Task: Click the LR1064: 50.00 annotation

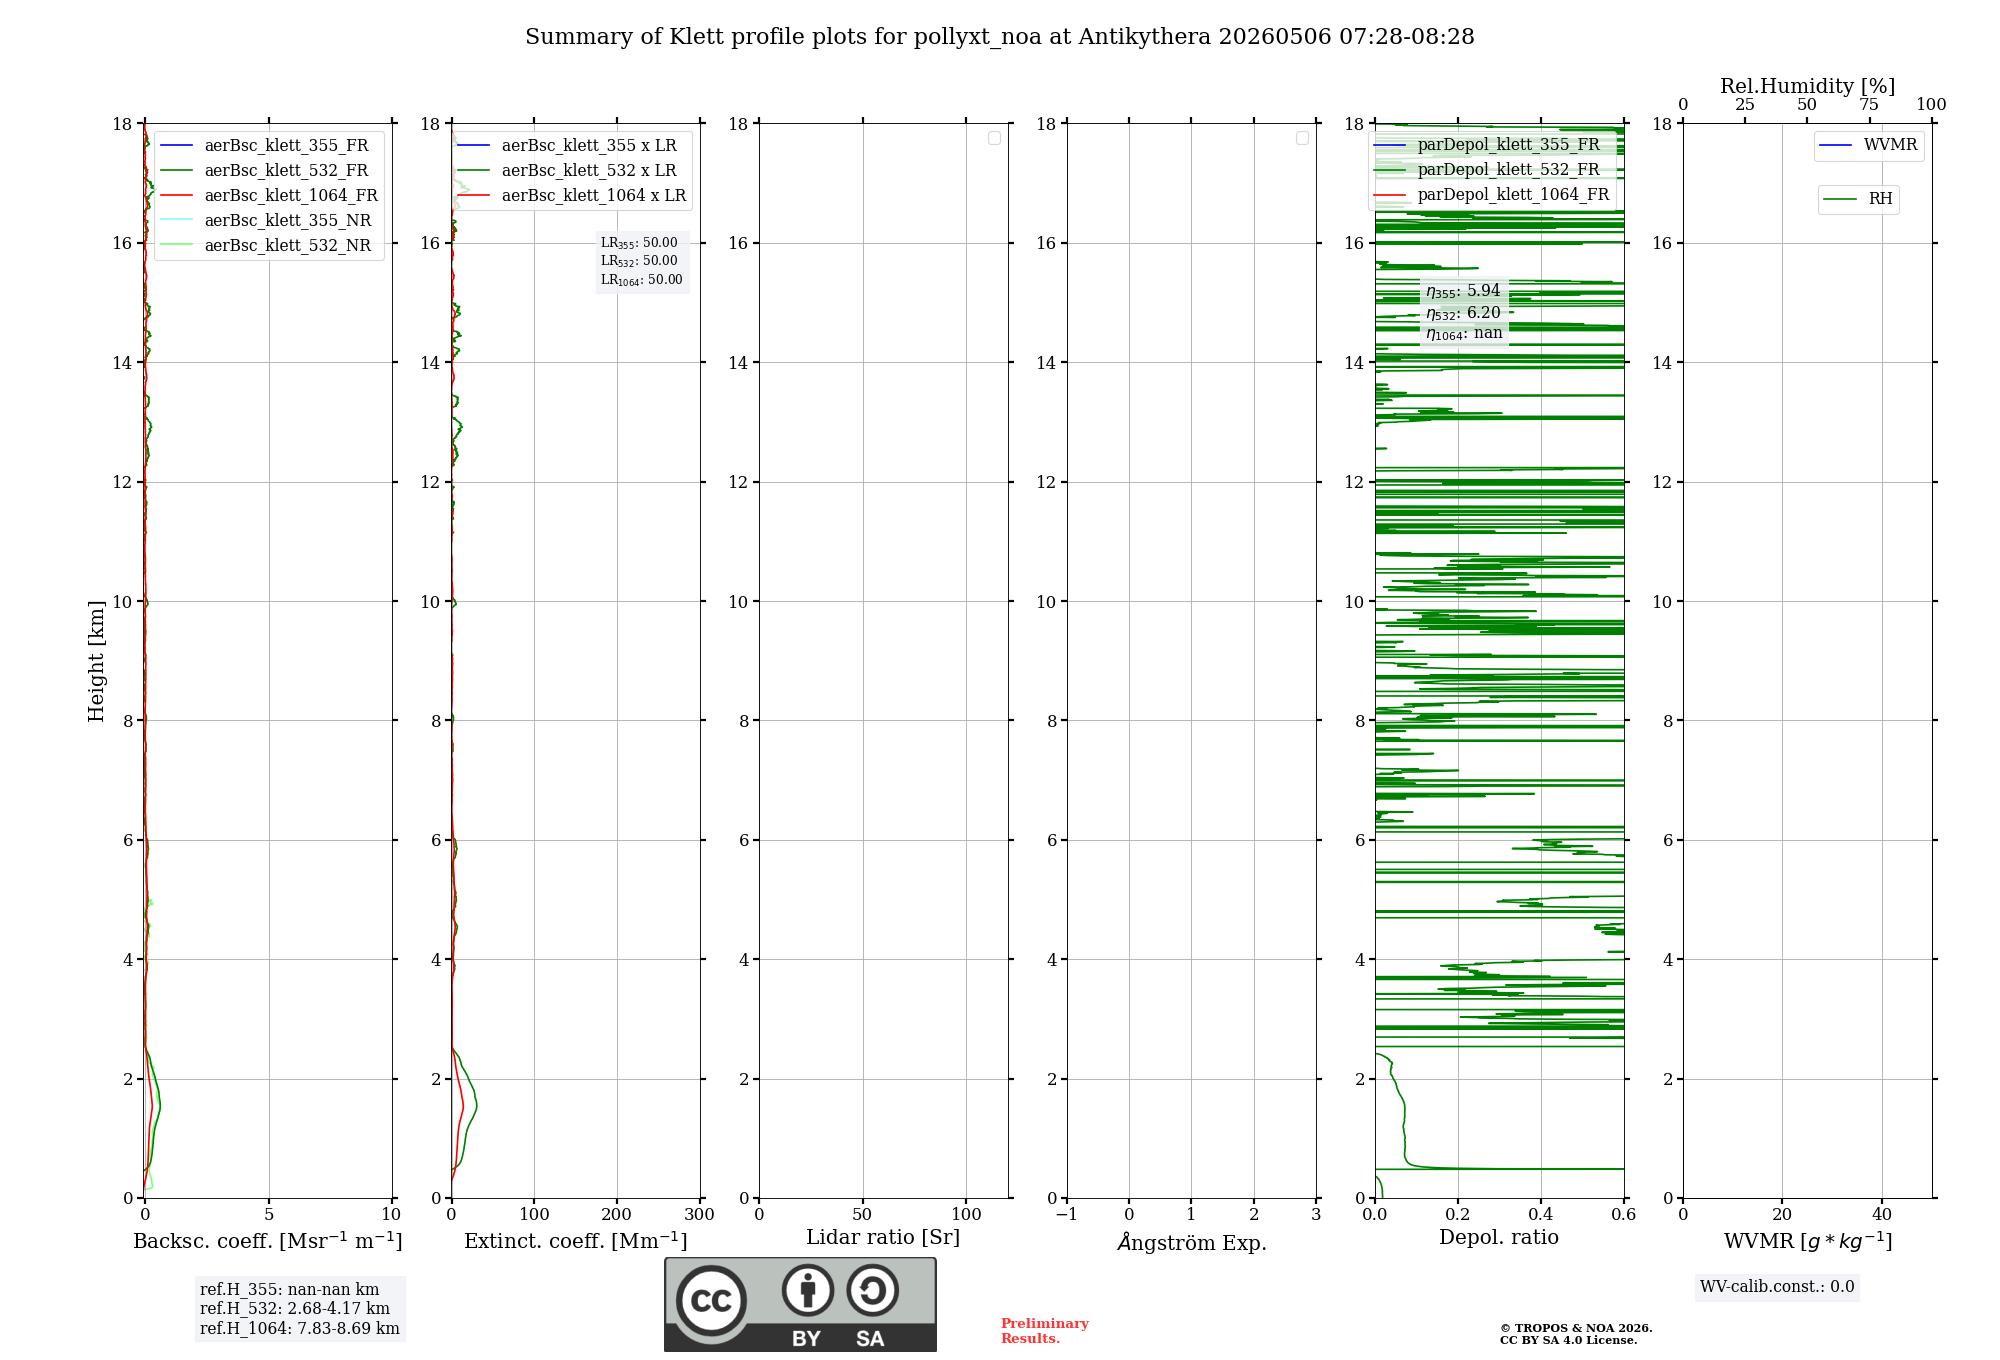Action: [642, 280]
